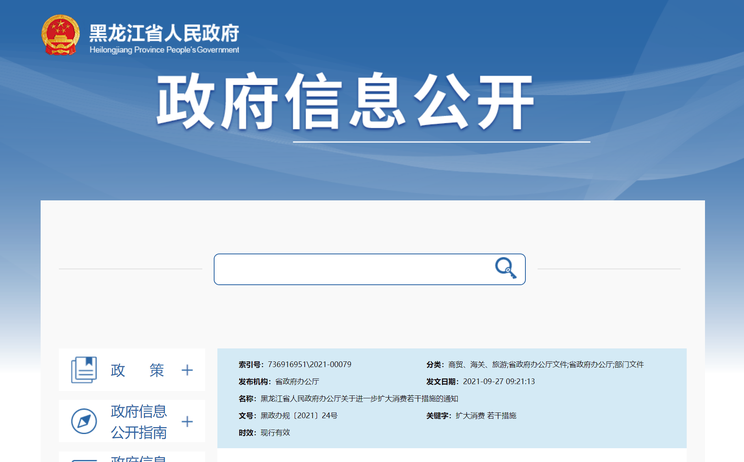Click the national emblem logo

click(60, 35)
